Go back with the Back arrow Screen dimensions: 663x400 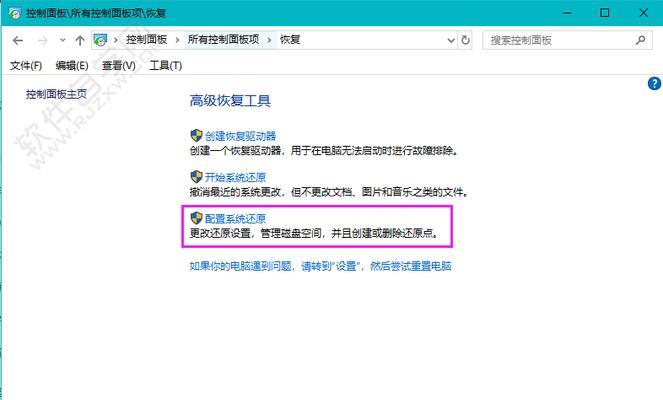(18, 41)
